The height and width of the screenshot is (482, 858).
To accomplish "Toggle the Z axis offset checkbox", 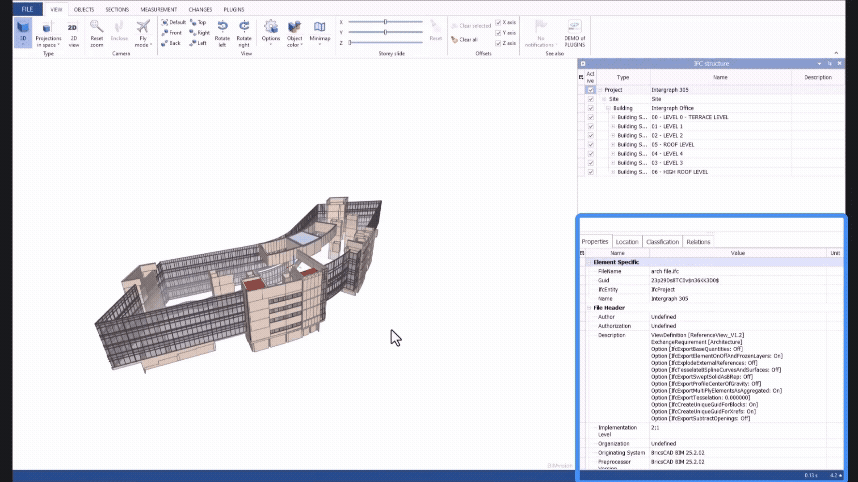I will pos(499,43).
